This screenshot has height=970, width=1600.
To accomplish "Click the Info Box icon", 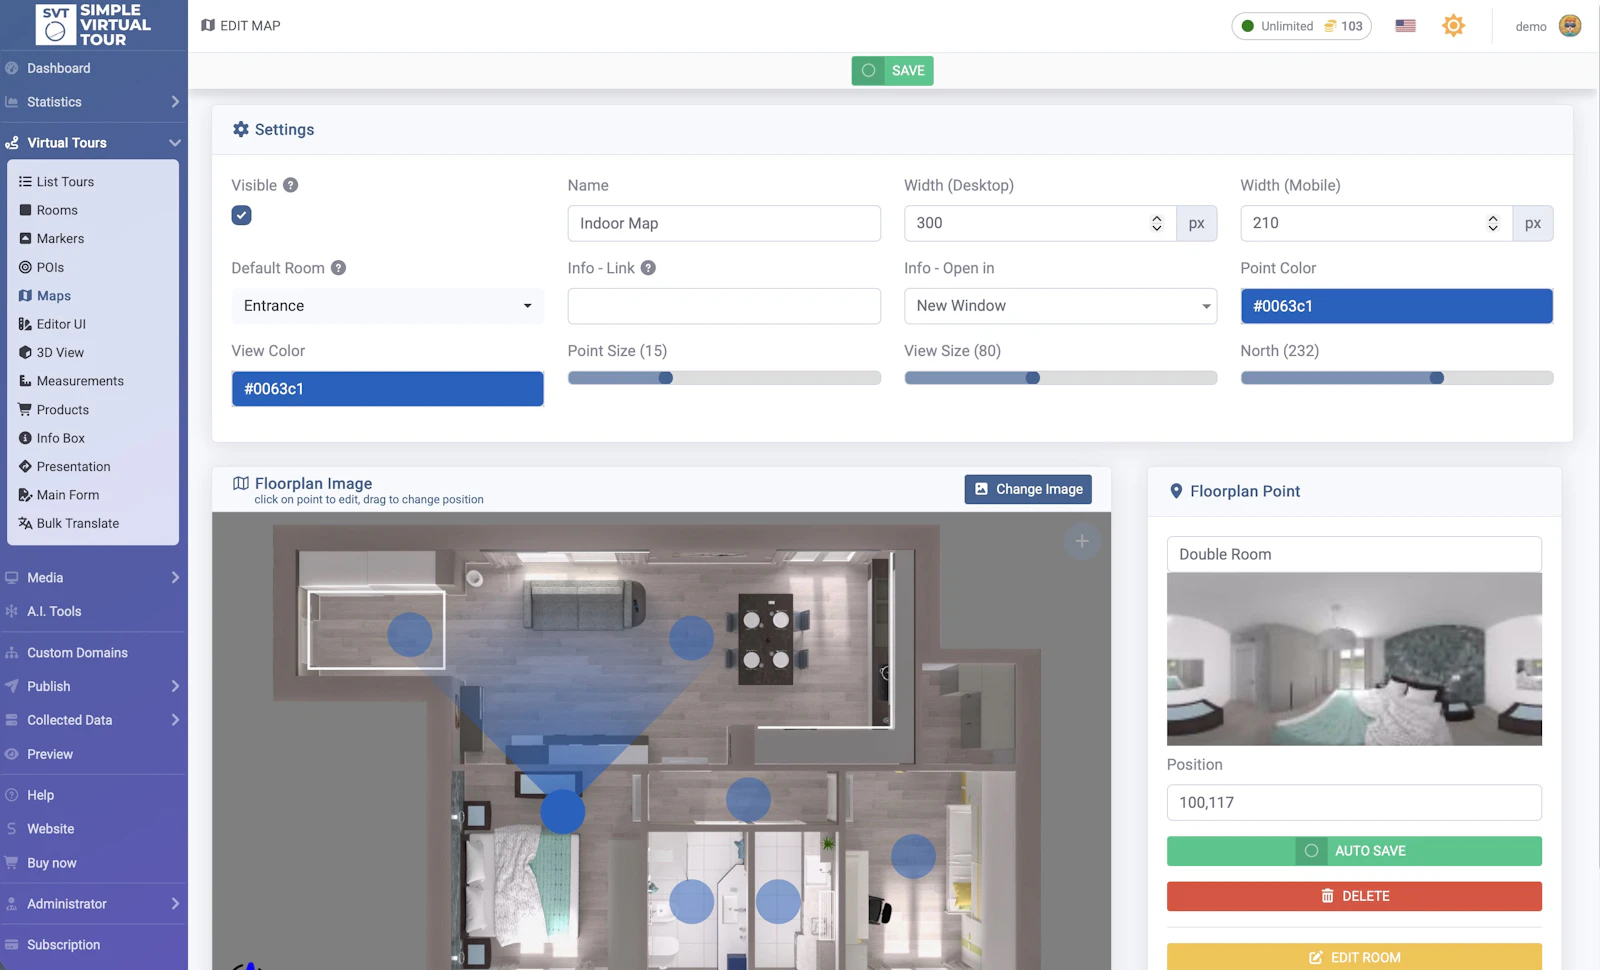I will pyautogui.click(x=25, y=438).
